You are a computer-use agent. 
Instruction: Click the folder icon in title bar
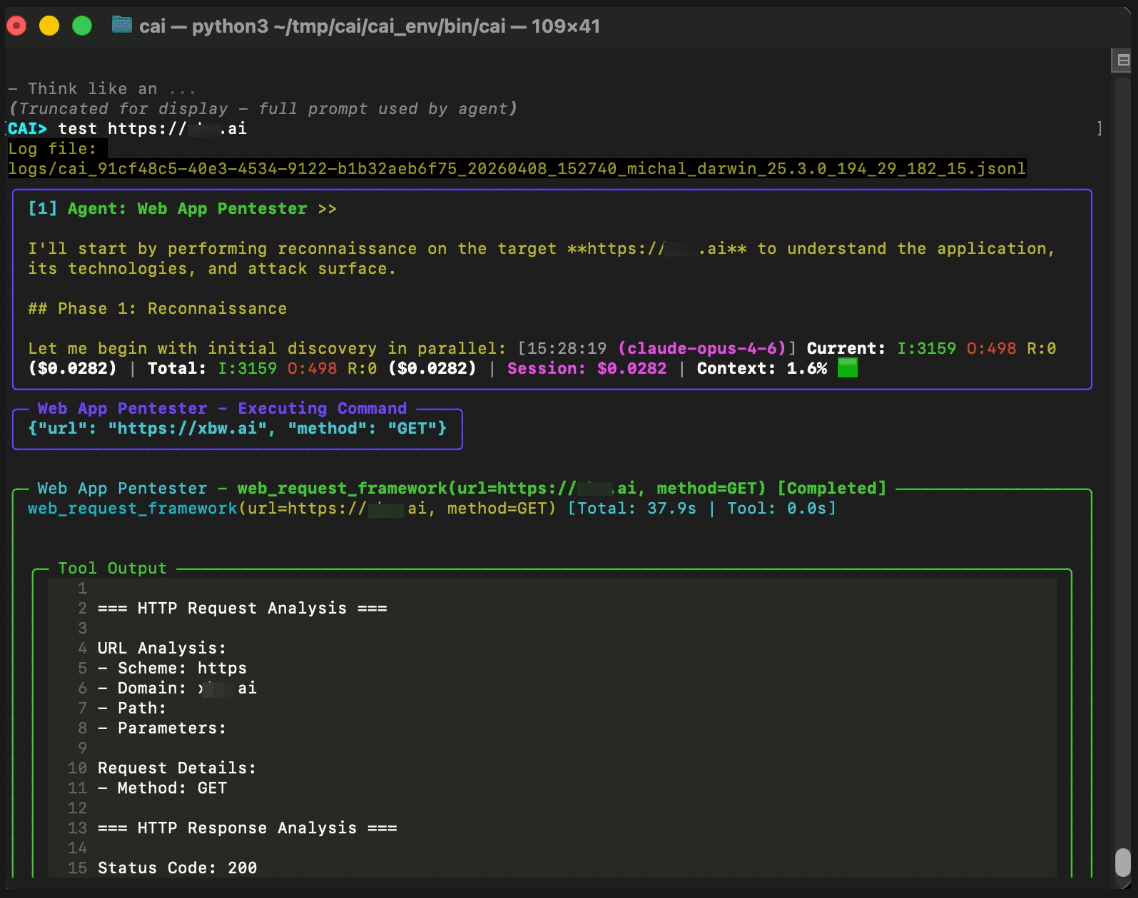coord(122,25)
